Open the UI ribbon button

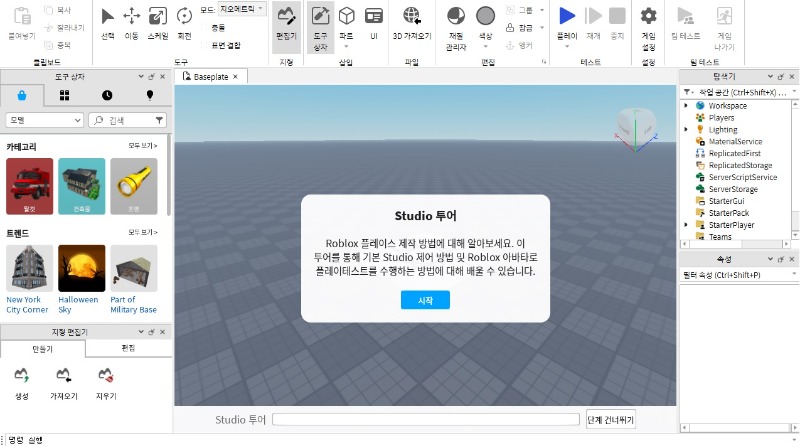(x=374, y=23)
